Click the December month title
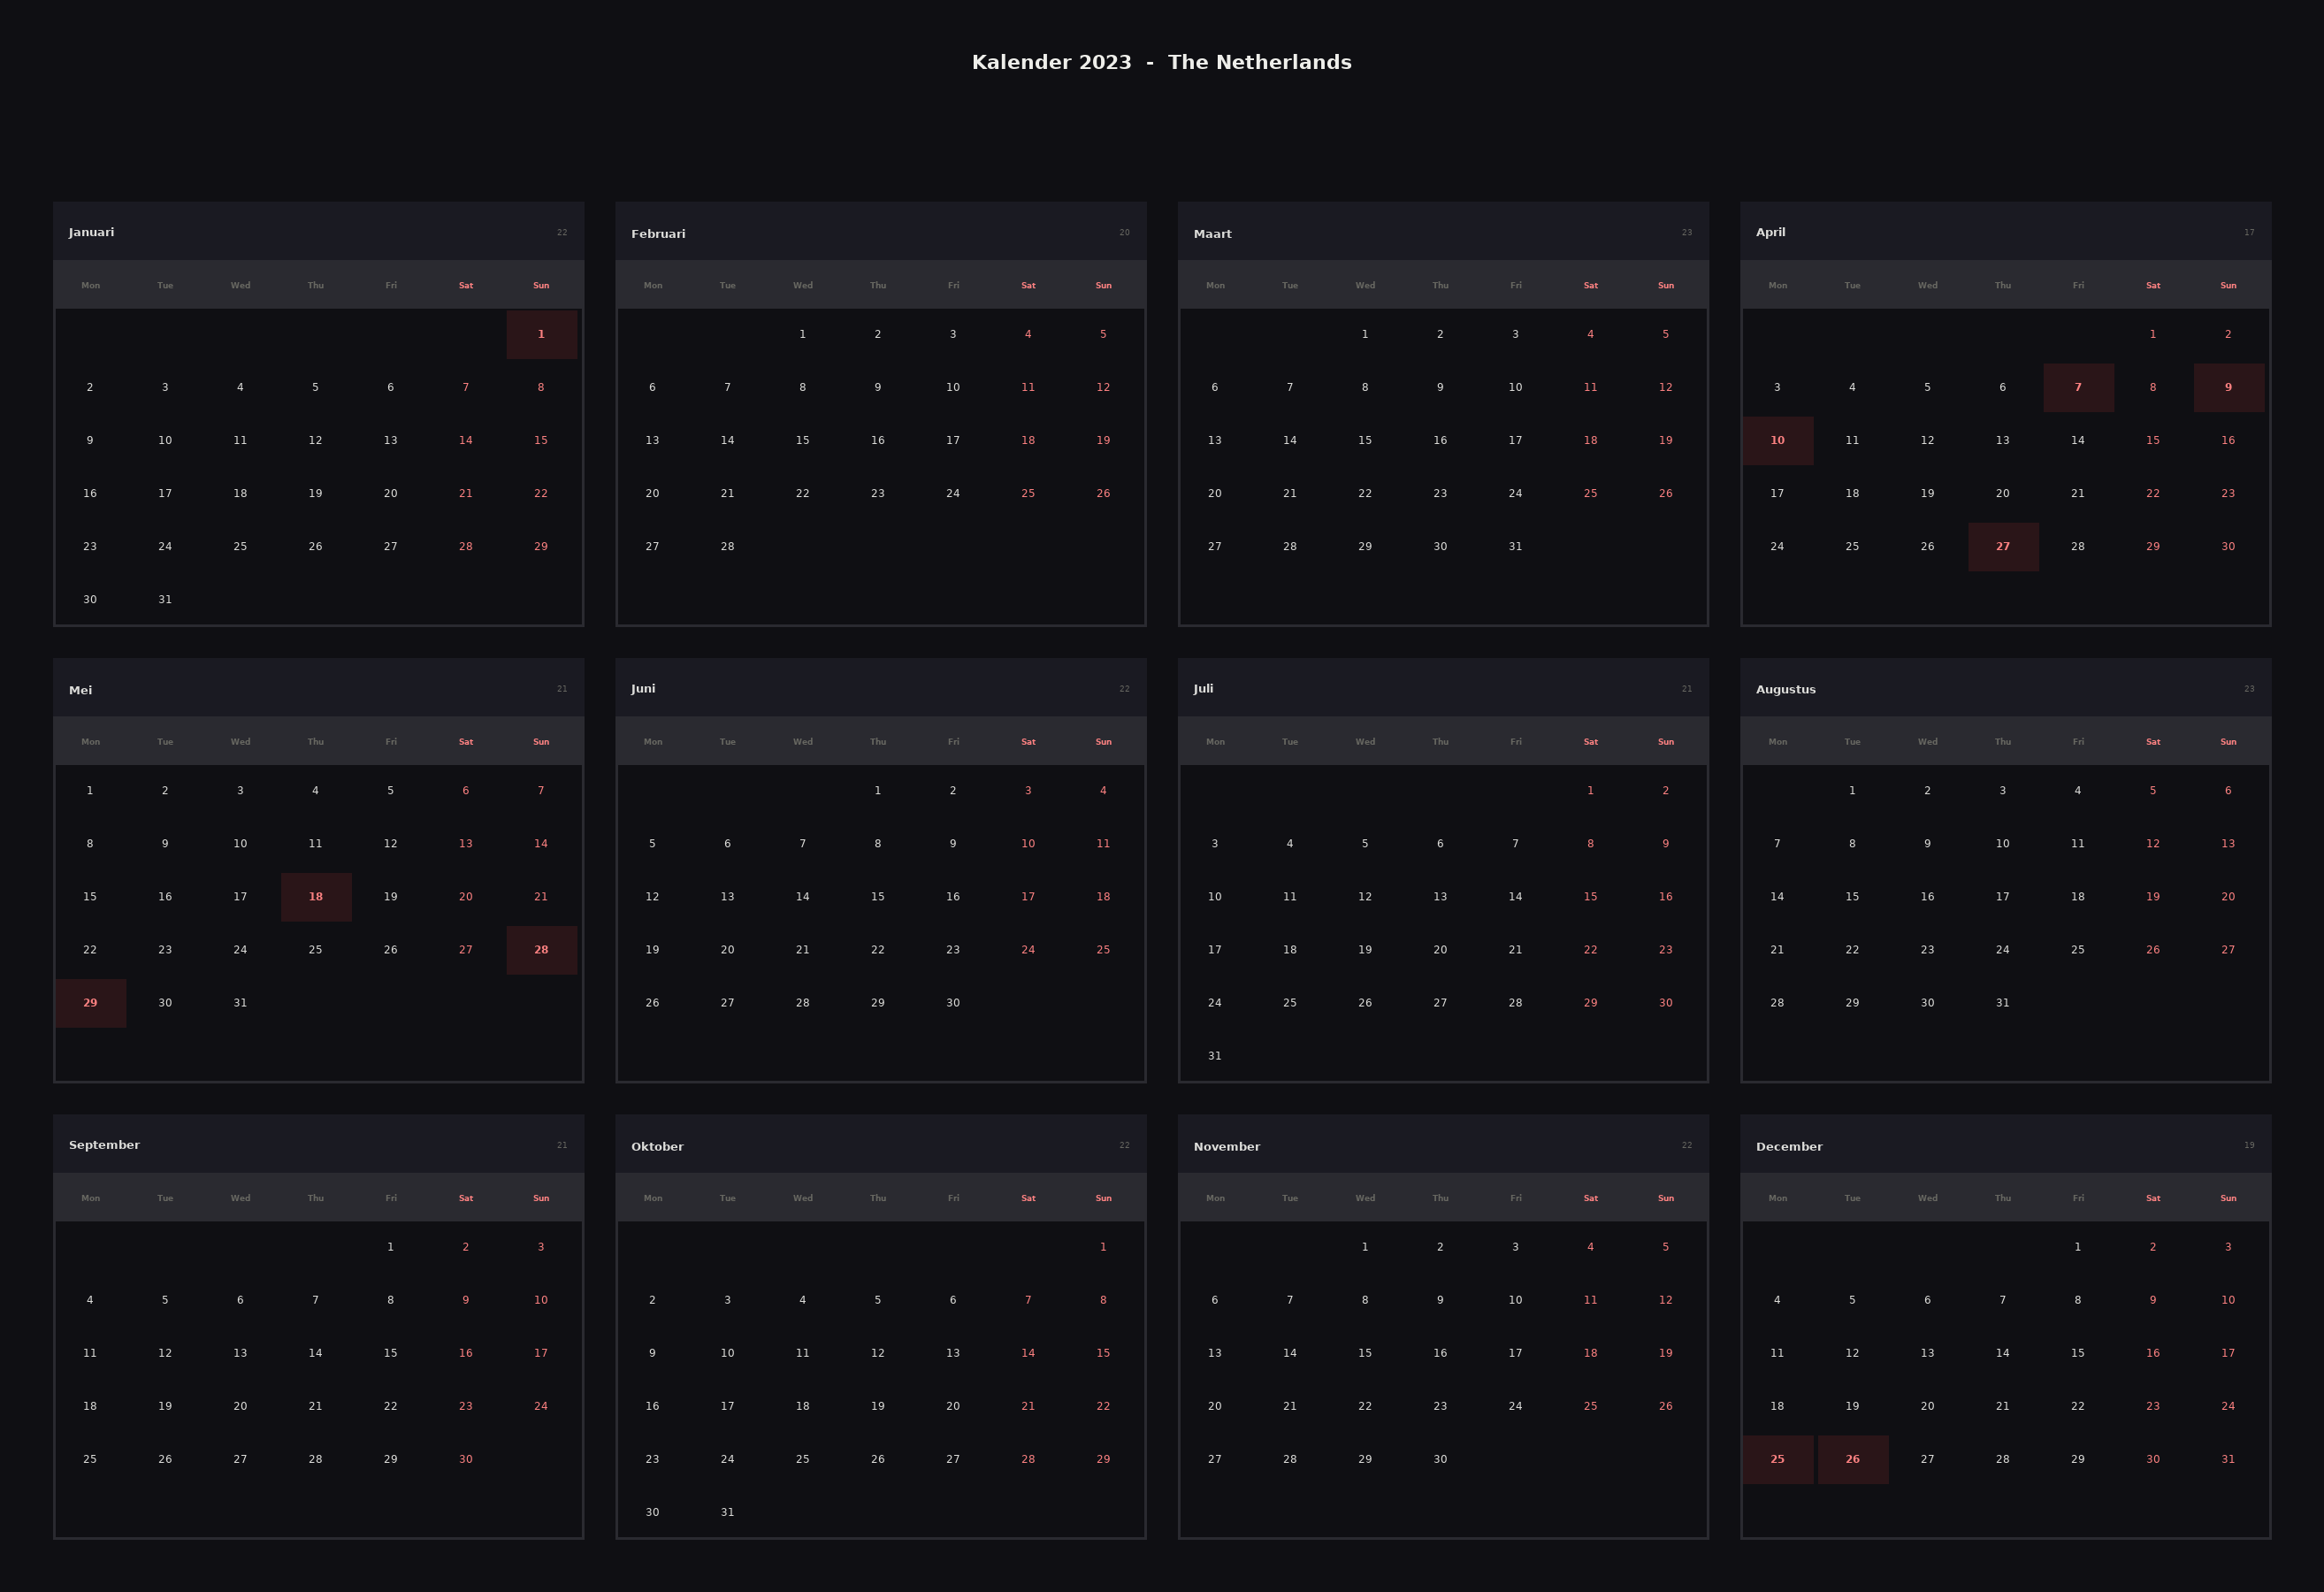2324x1592 pixels. 1789,1147
